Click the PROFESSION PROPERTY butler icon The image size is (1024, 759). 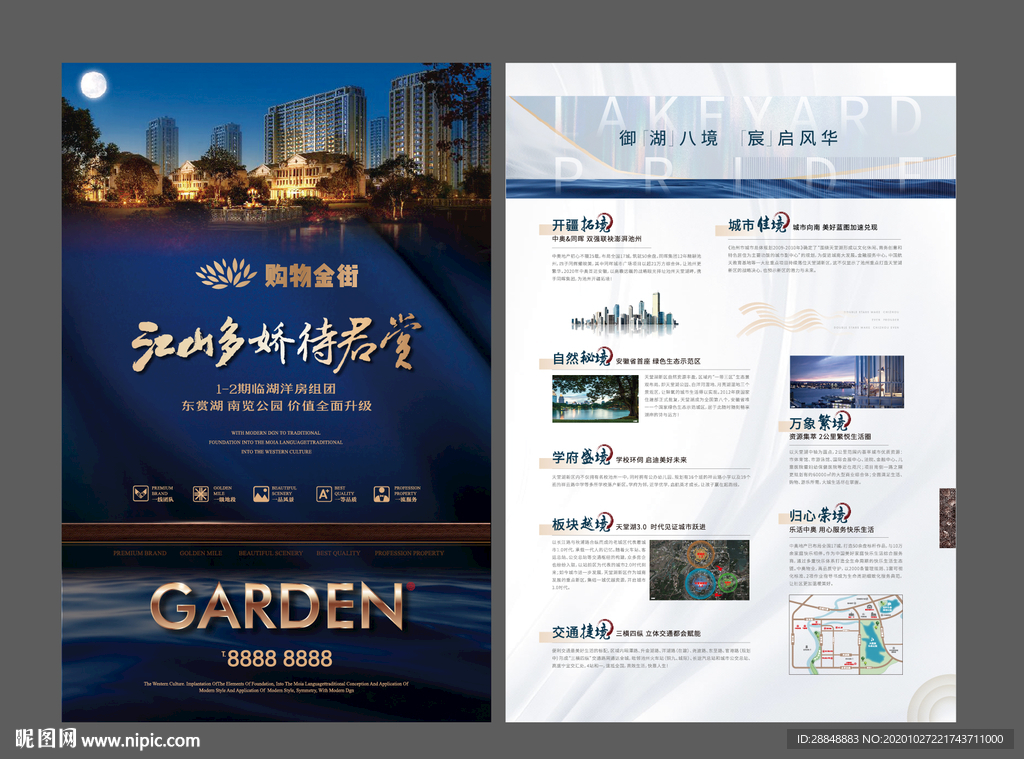click(381, 494)
